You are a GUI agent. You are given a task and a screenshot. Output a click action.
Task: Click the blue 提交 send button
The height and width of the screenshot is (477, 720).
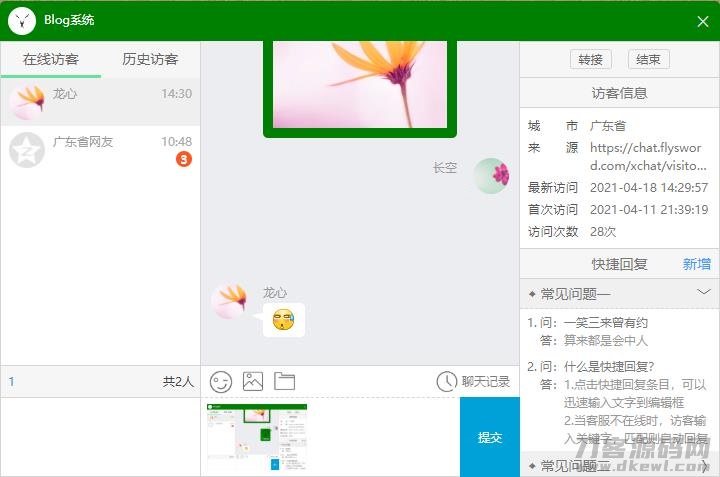[490, 437]
